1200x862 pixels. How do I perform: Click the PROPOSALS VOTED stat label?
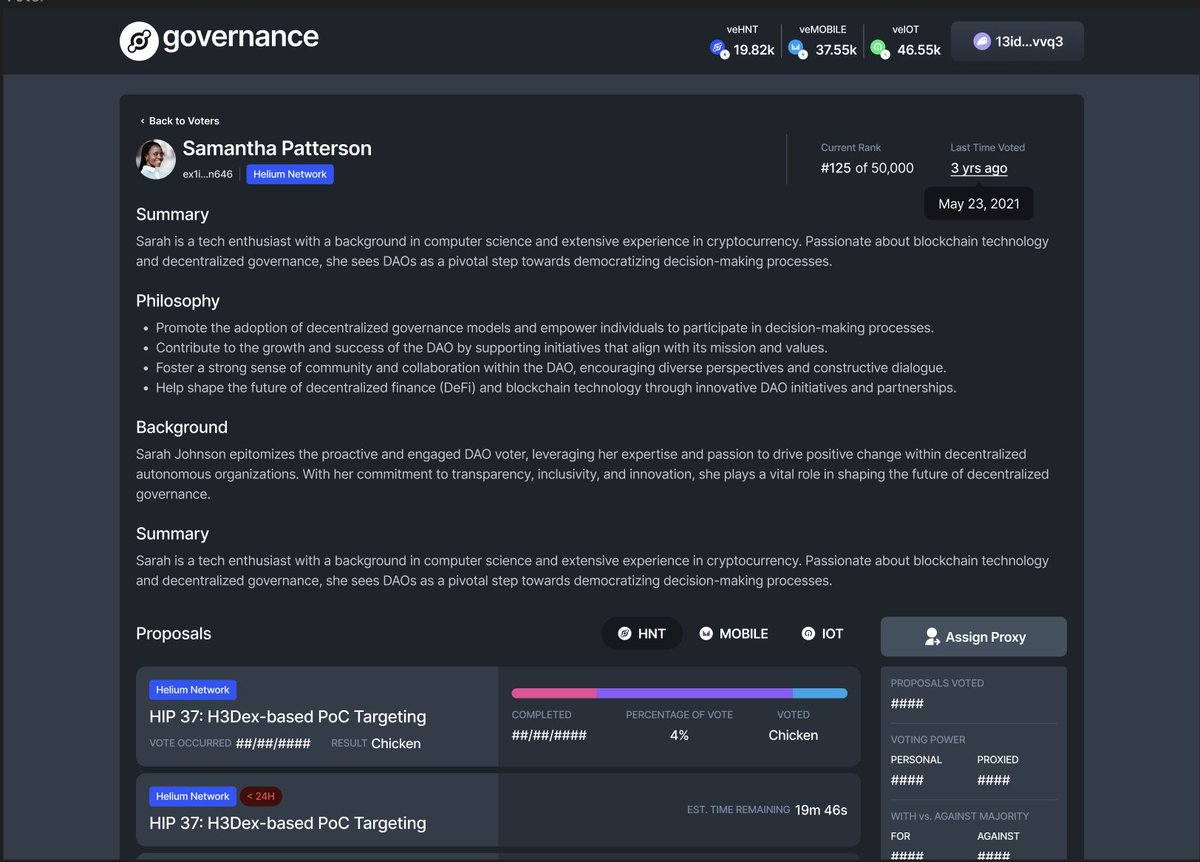[x=937, y=683]
